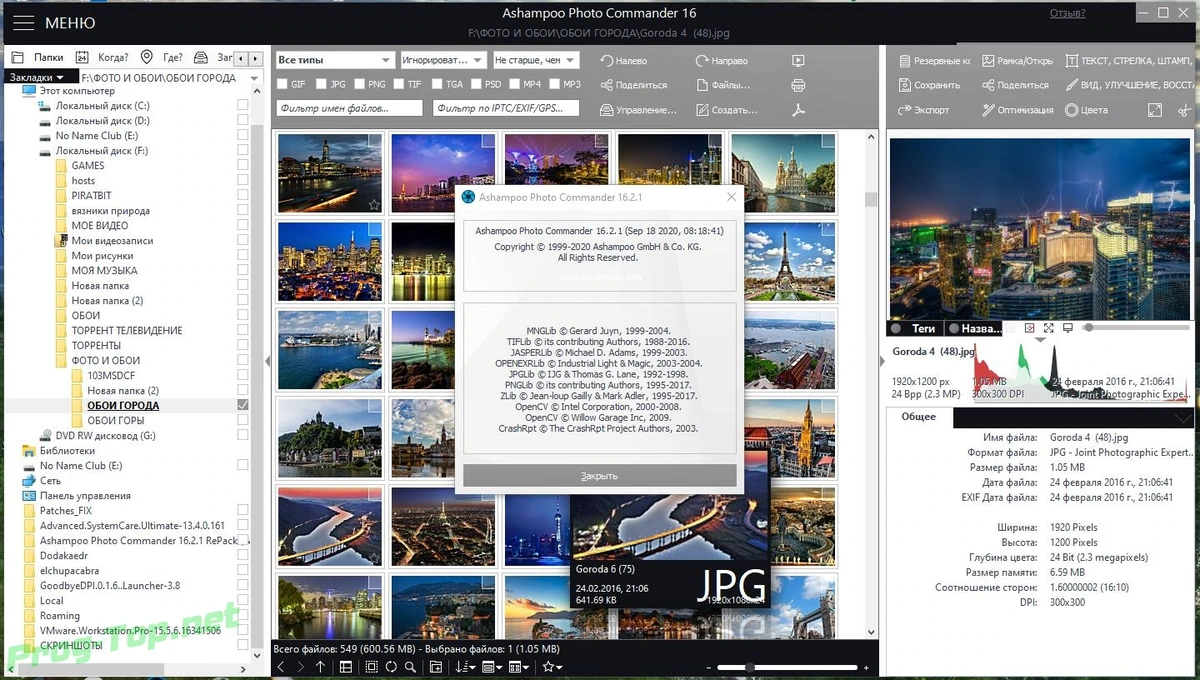1200x680 pixels.
Task: Click the Фильтр имен файлов field
Action: (x=350, y=109)
